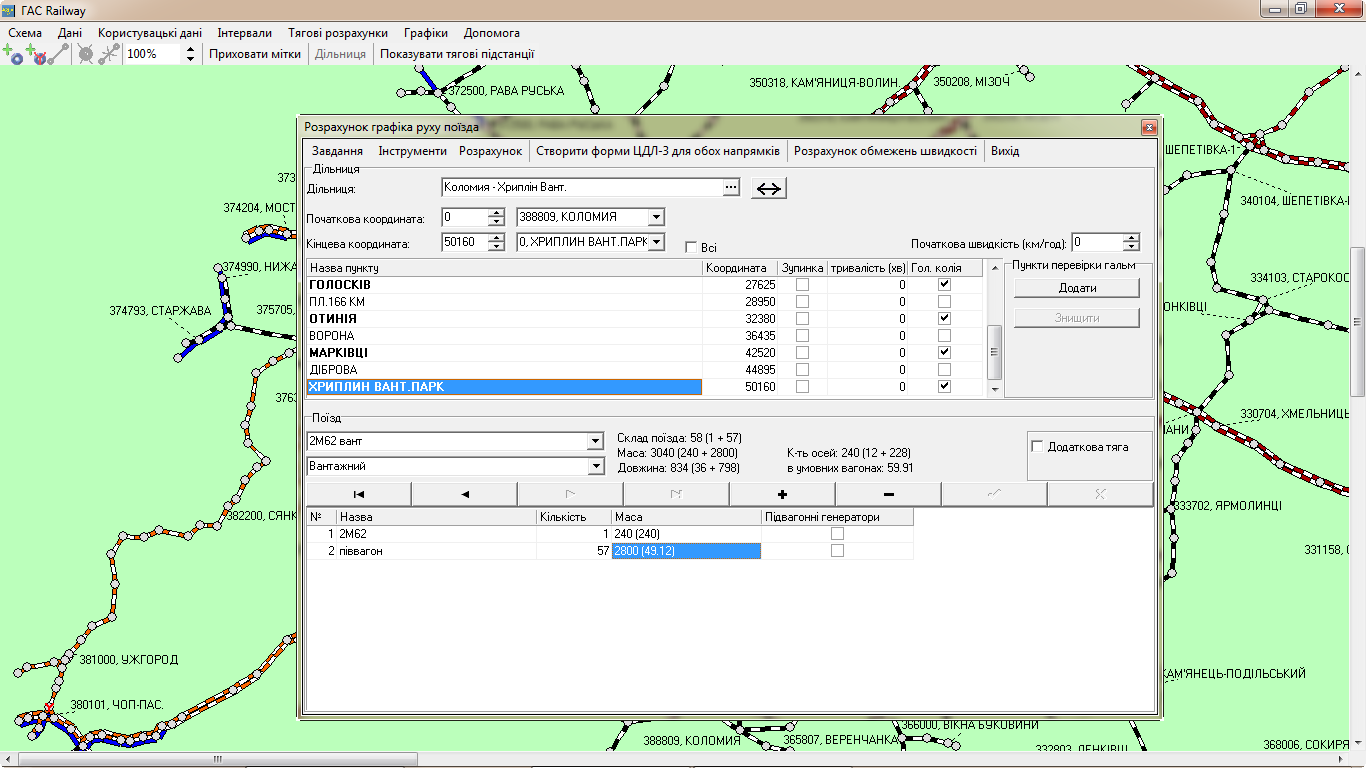The image size is (1366, 768).
Task: Check stop checkbox for ОТИНІЯ row
Action: click(x=802, y=319)
